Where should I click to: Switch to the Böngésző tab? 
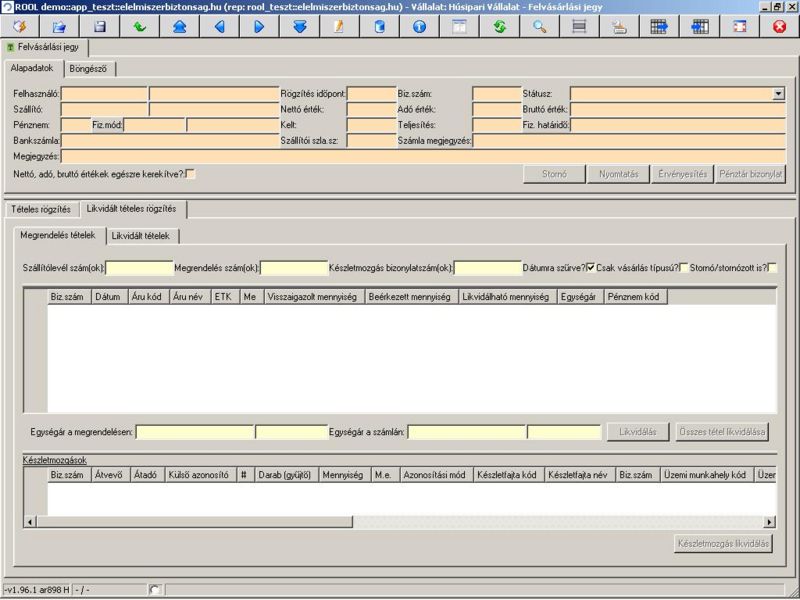tap(91, 69)
